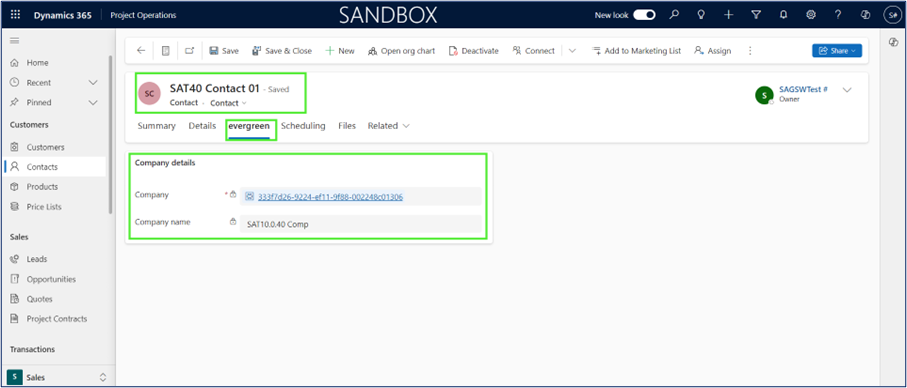Click the lightbulb assistant icon
907x388 pixels.
(x=701, y=15)
